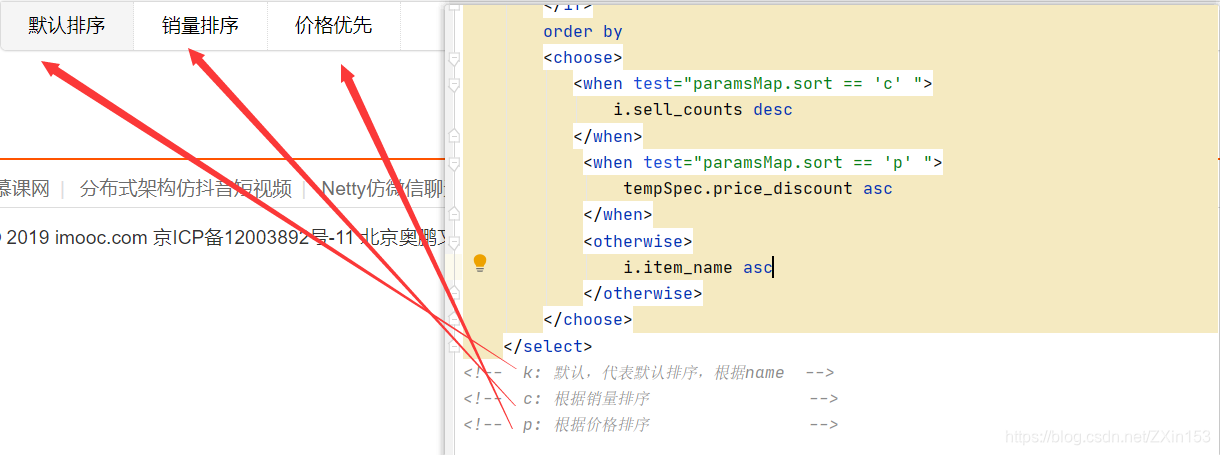Click the "order by" line in editor
Viewport: 1220px width, 455px height.
583,32
